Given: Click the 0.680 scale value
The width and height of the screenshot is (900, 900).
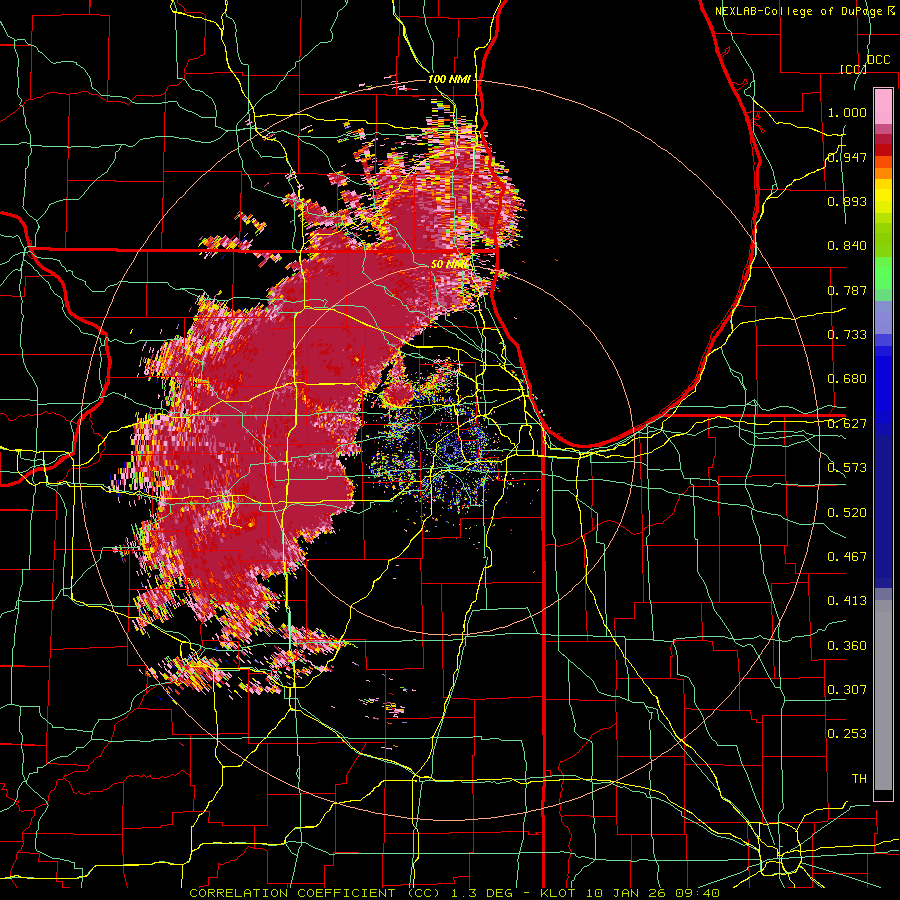Looking at the screenshot, I should (847, 379).
